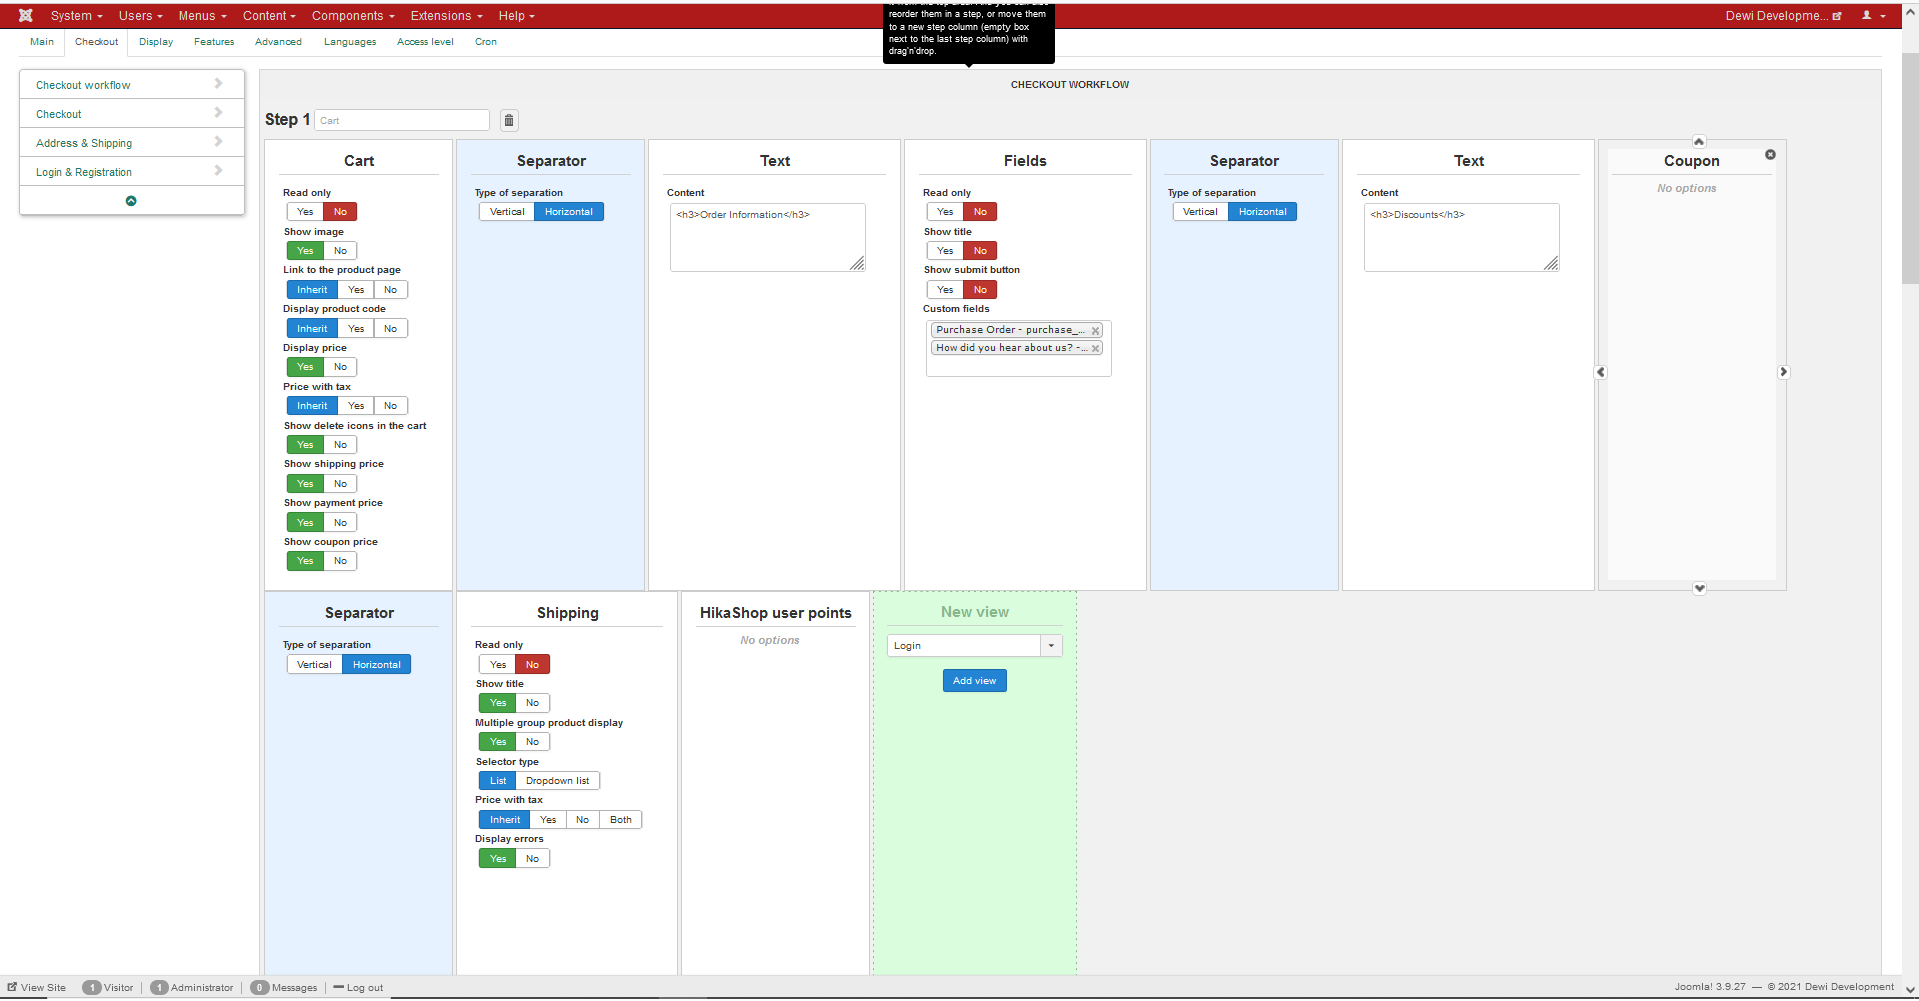Click the Log out link
The width and height of the screenshot is (1919, 1001).
[365, 988]
